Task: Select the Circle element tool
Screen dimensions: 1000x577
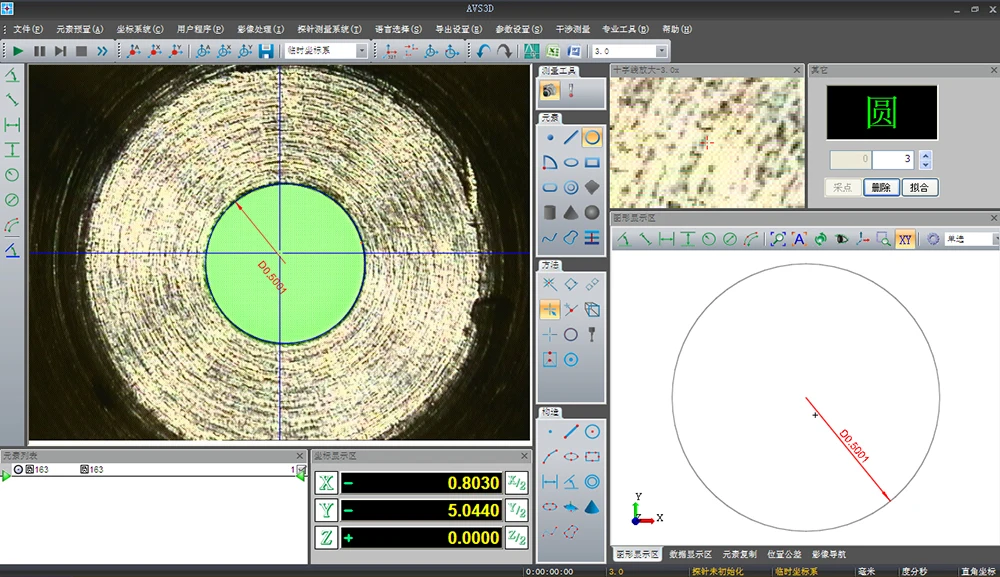Action: pyautogui.click(x=592, y=137)
